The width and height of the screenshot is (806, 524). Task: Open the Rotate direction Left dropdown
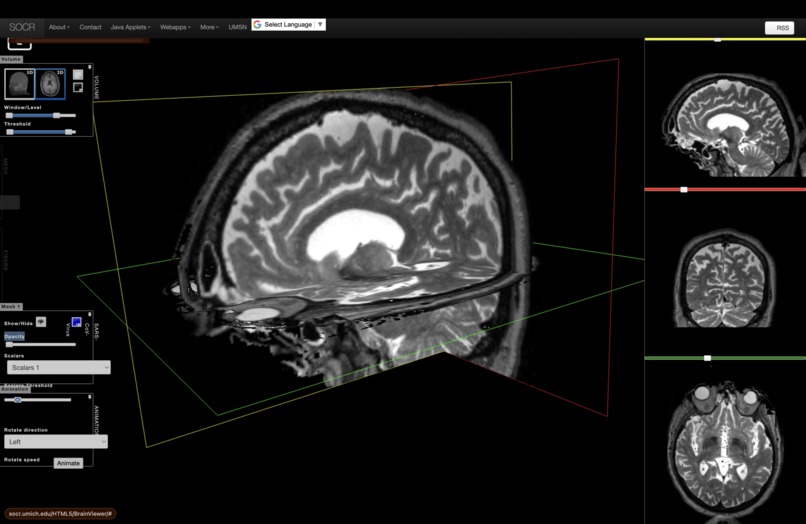(56, 441)
